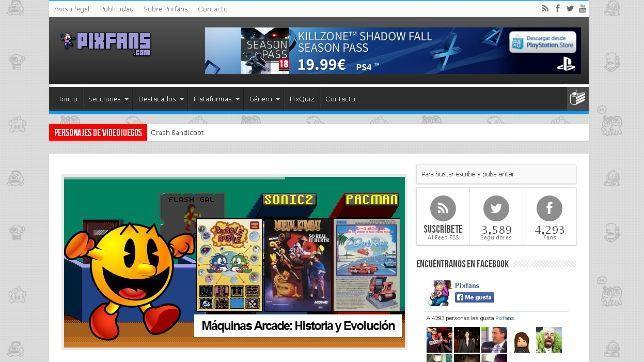644x362 pixels.
Task: Click the random post icon in navigation bar
Action: pyautogui.click(x=577, y=99)
